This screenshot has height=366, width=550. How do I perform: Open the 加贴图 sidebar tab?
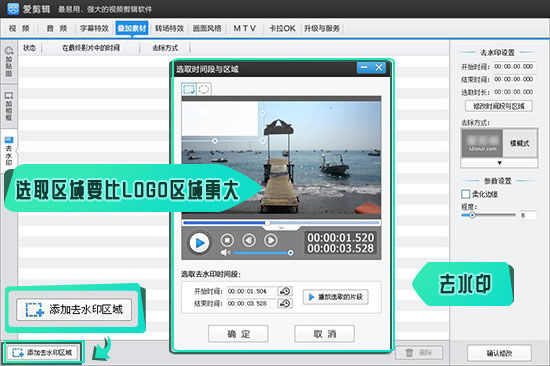pos(9,62)
